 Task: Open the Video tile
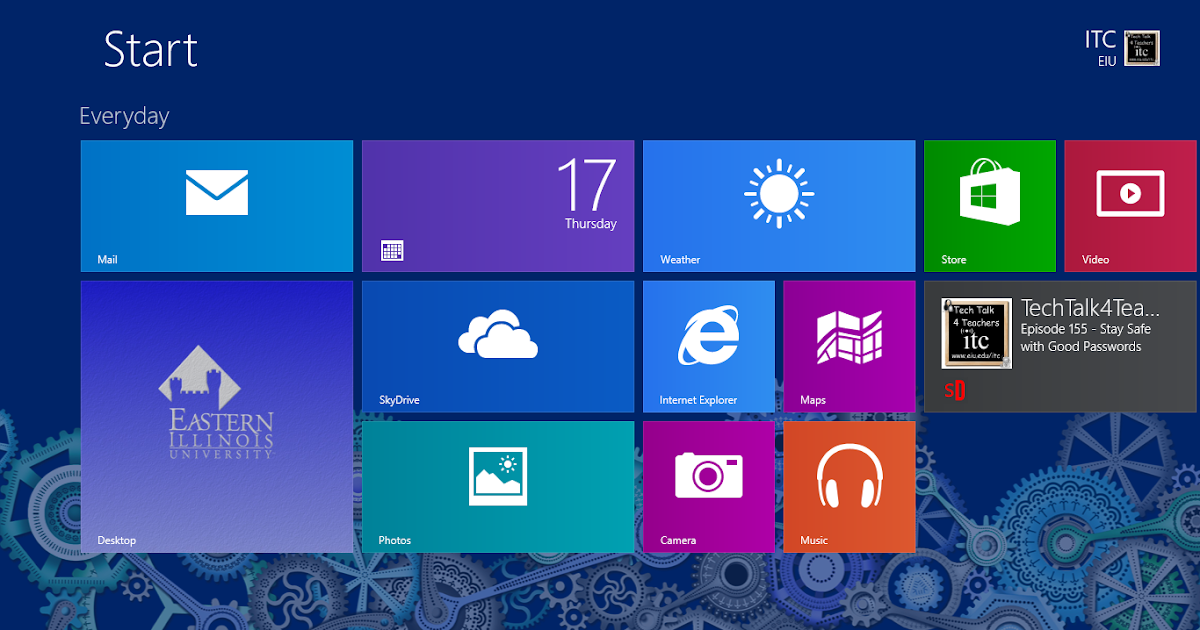(1130, 206)
